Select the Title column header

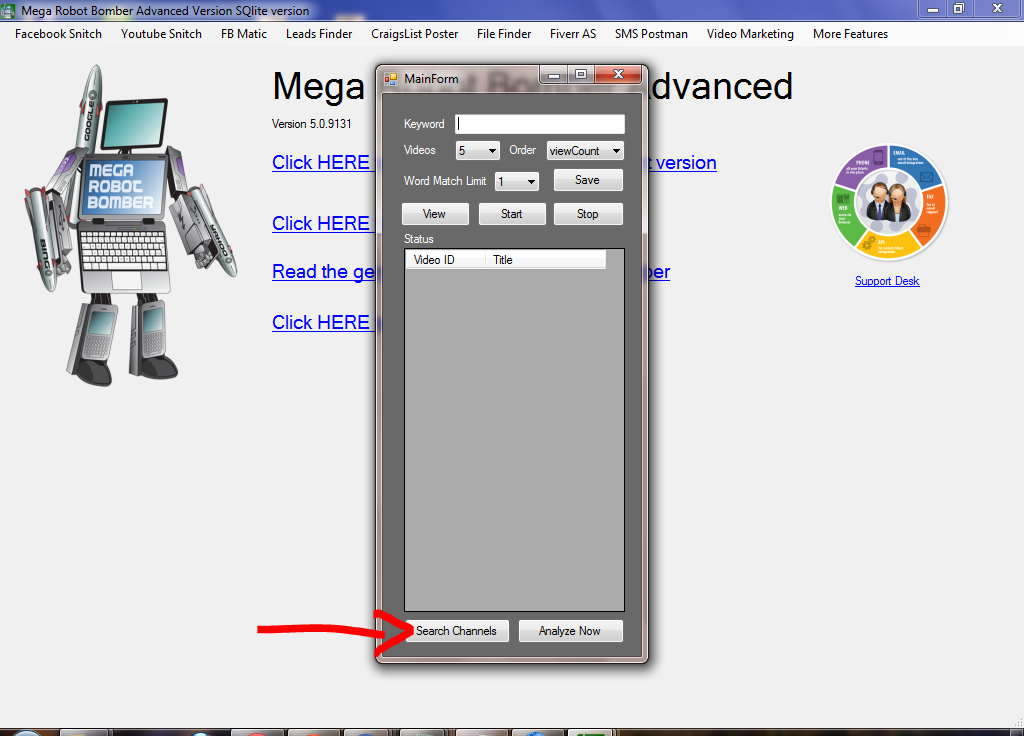tap(545, 260)
